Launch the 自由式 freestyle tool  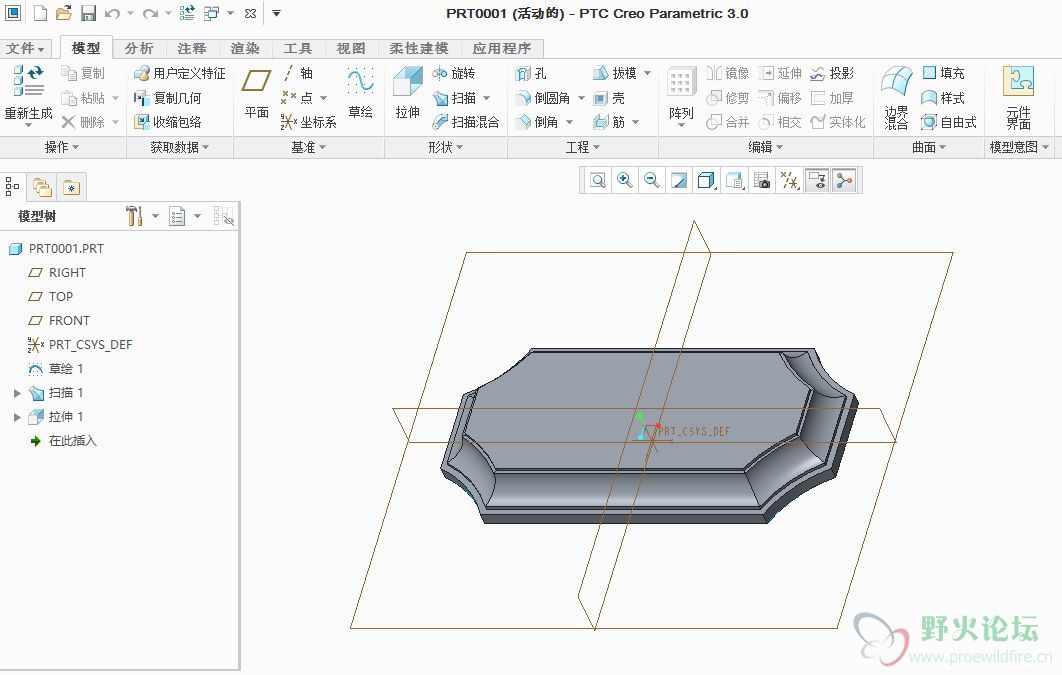[x=949, y=122]
